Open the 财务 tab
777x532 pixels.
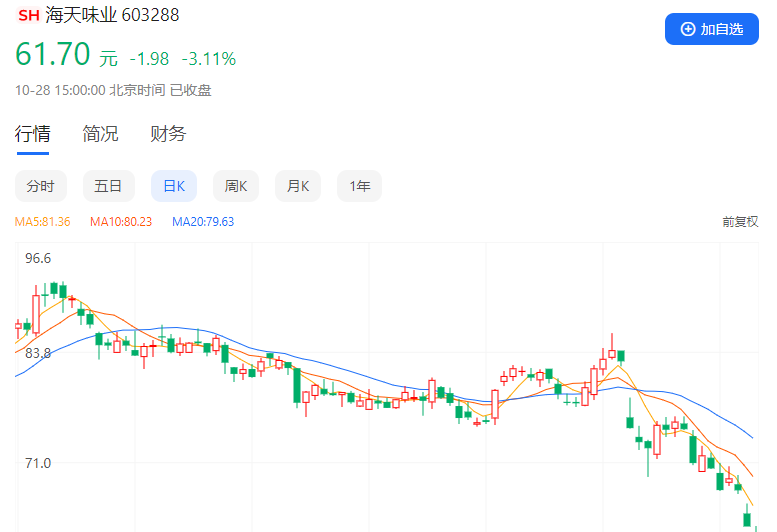click(x=168, y=134)
